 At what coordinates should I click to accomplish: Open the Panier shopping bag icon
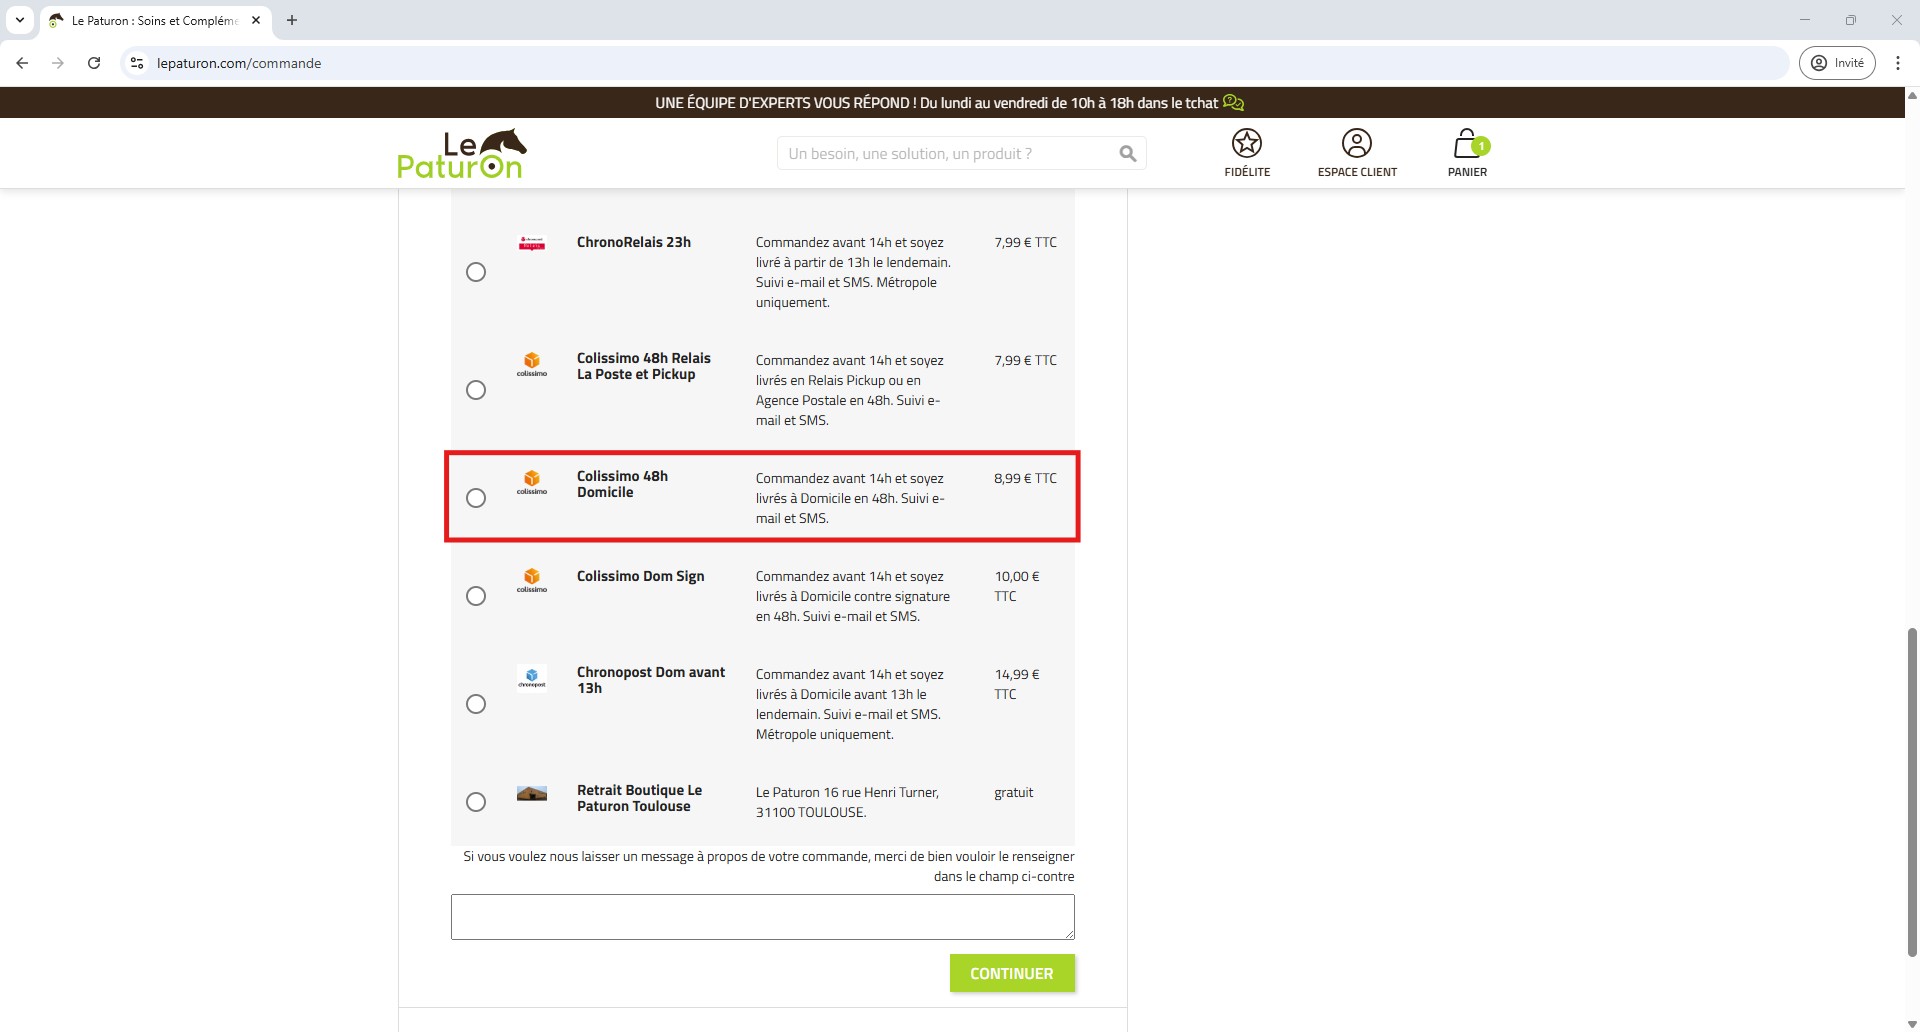[1467, 144]
